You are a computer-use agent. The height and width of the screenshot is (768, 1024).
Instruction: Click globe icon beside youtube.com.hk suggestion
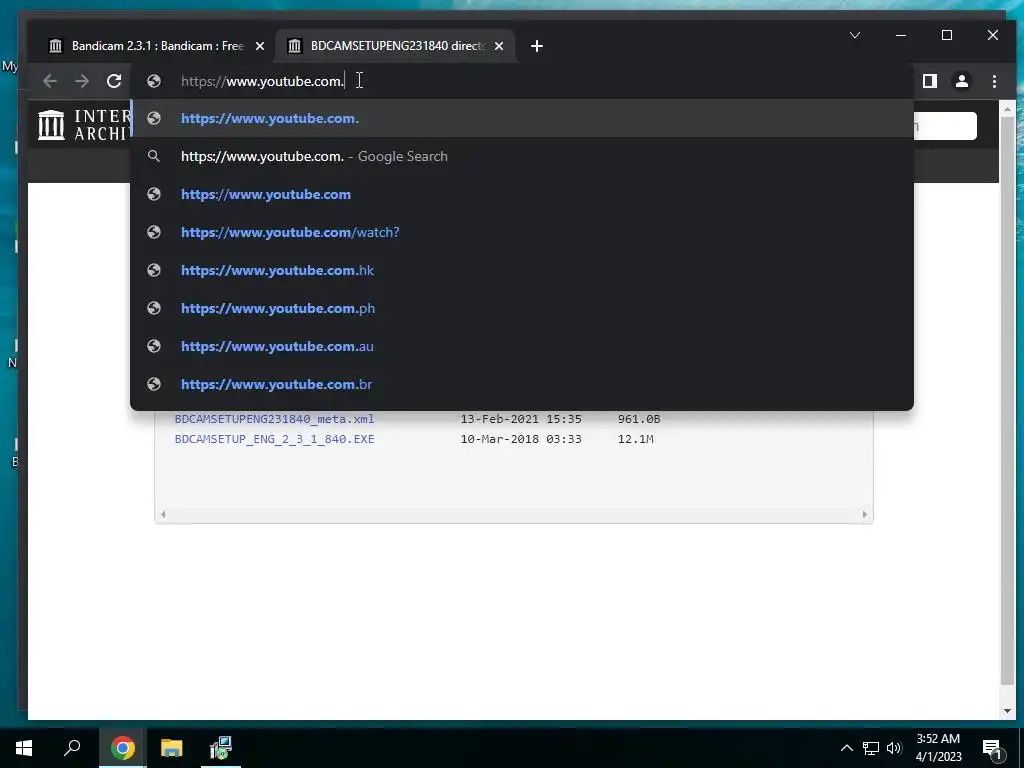(154, 270)
